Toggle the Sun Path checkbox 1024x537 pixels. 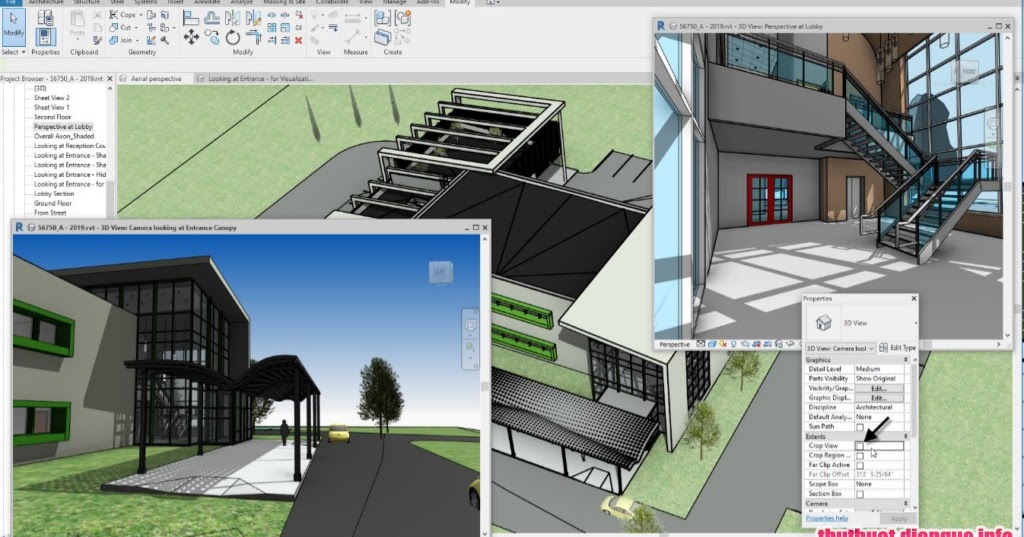(859, 427)
